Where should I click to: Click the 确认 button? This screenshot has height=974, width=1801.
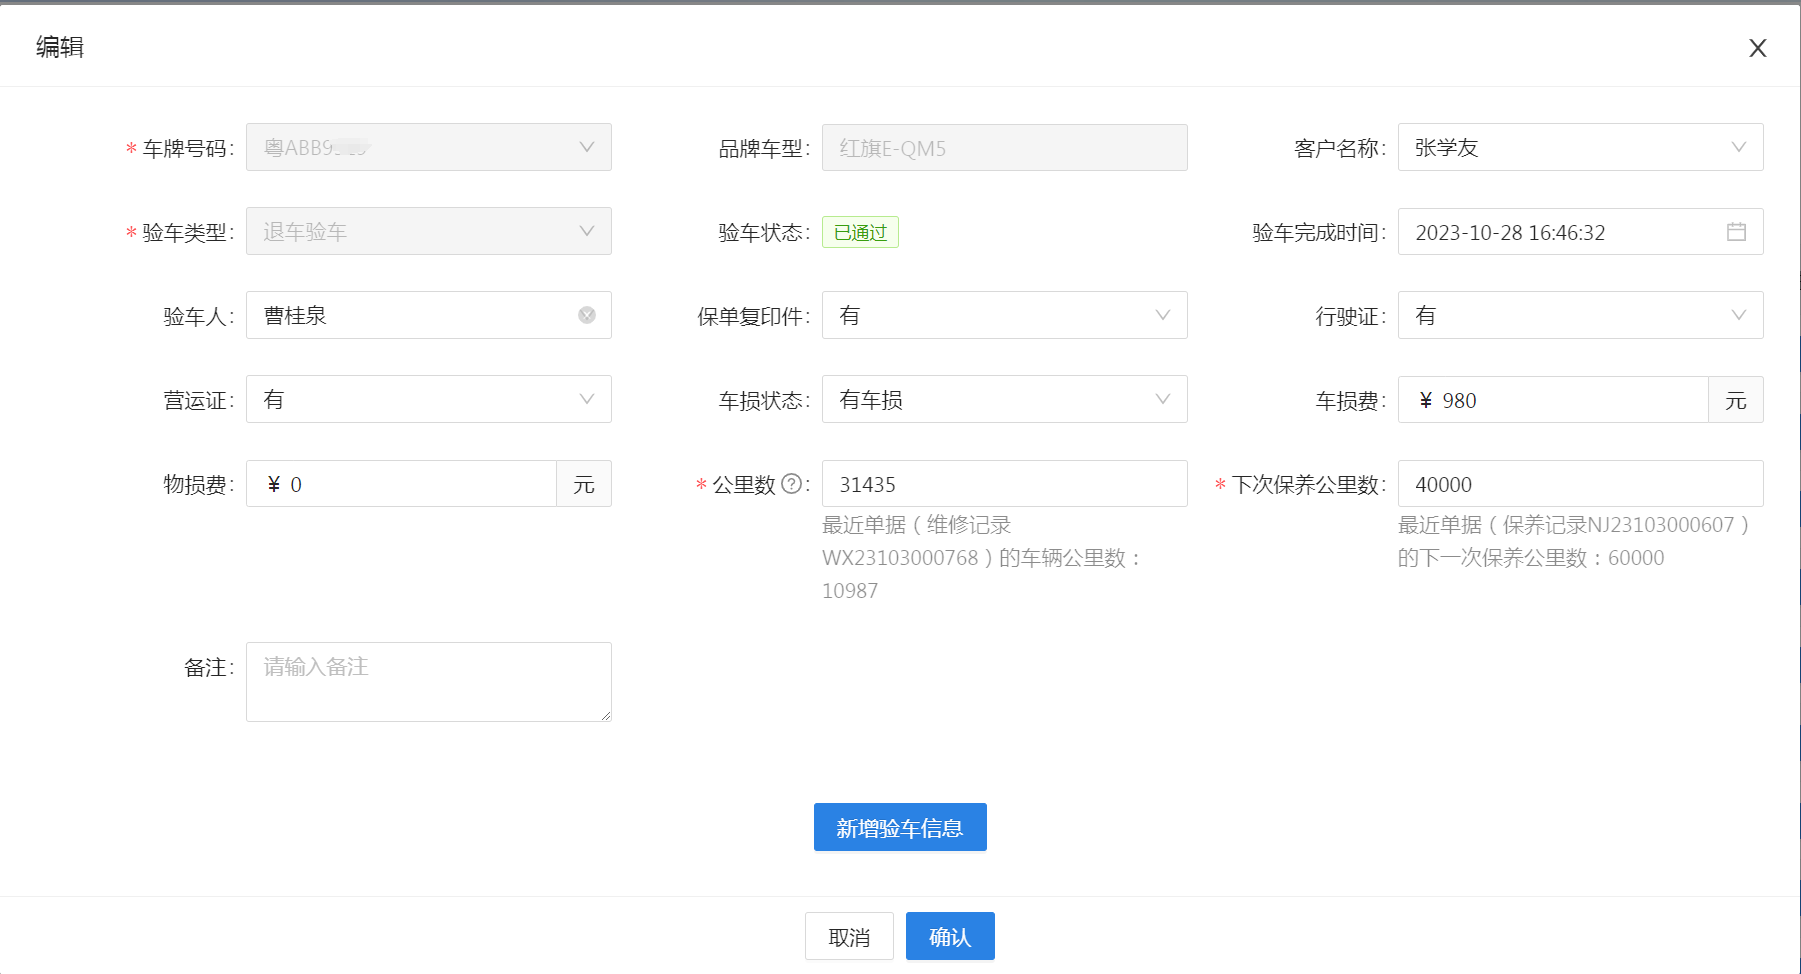coord(949,936)
